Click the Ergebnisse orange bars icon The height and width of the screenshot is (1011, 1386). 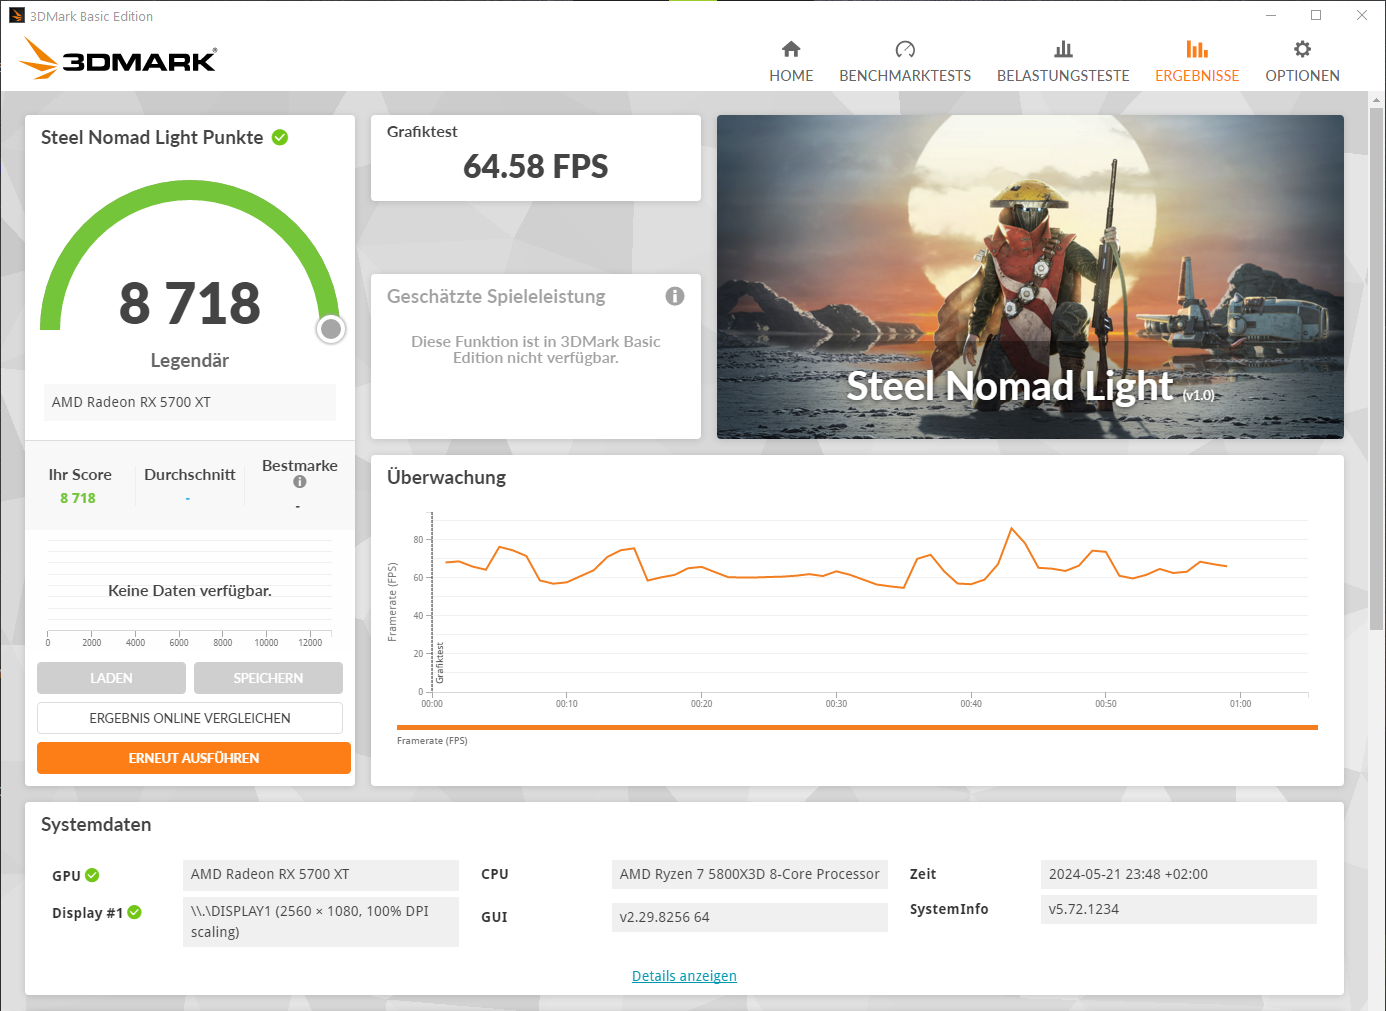[x=1197, y=49]
